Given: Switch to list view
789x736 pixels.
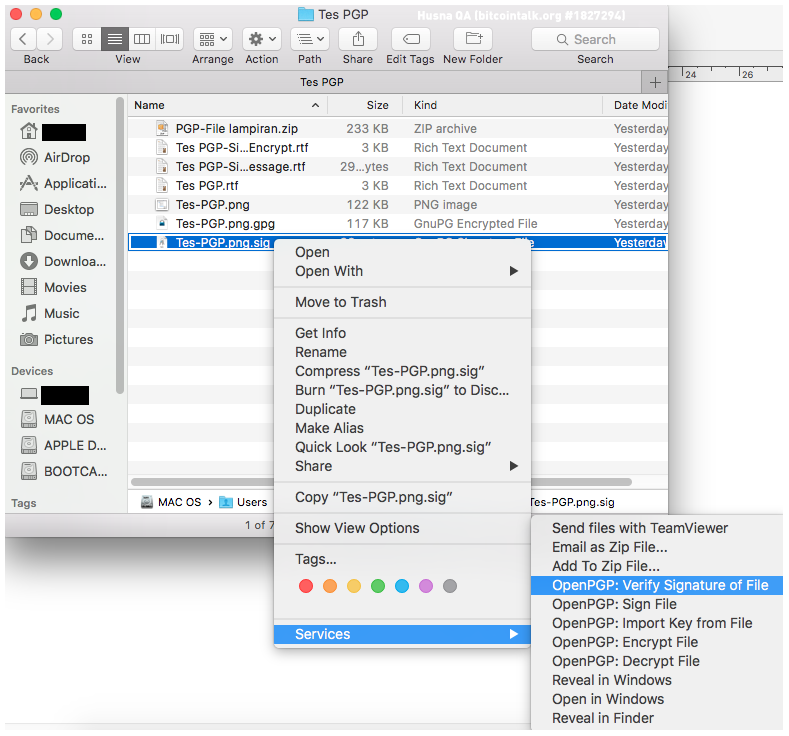Looking at the screenshot, I should coord(115,39).
